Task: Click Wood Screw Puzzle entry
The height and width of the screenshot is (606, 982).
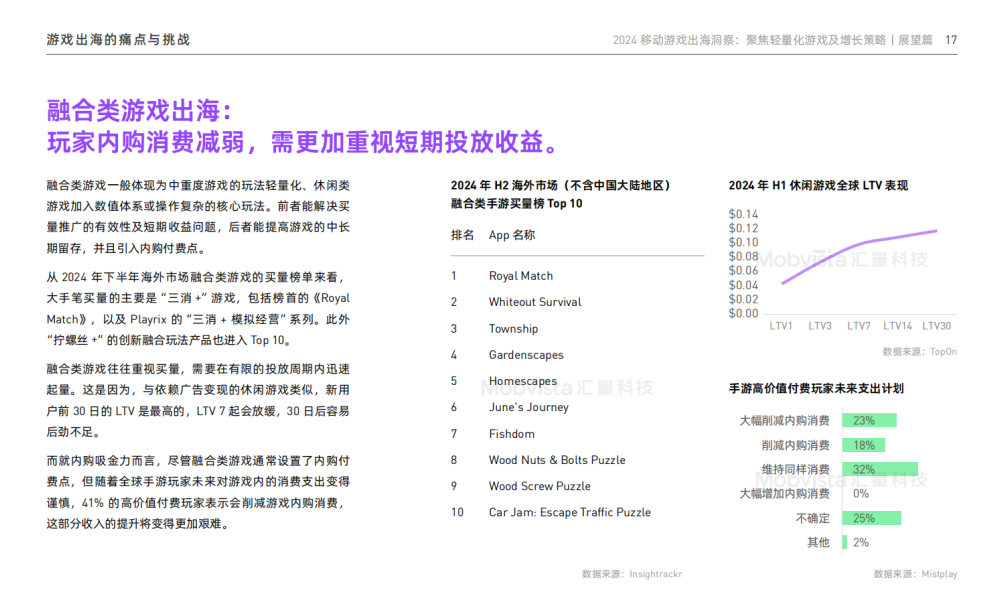Action: pyautogui.click(x=539, y=486)
